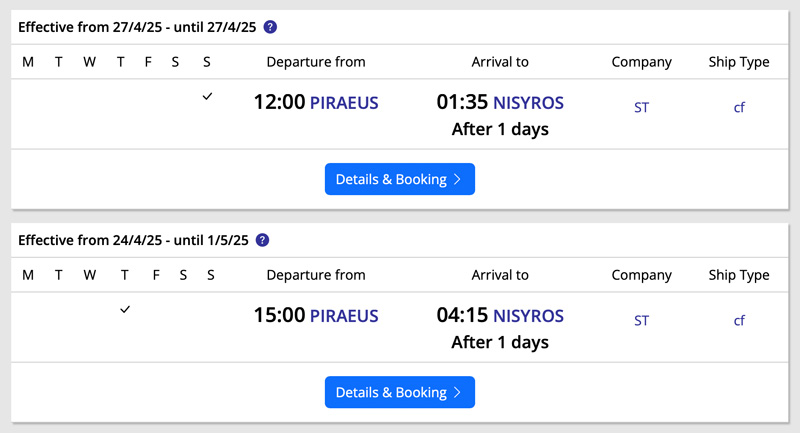Image resolution: width=800 pixels, height=433 pixels.
Task: Click Departure from header in first table
Action: tap(316, 62)
